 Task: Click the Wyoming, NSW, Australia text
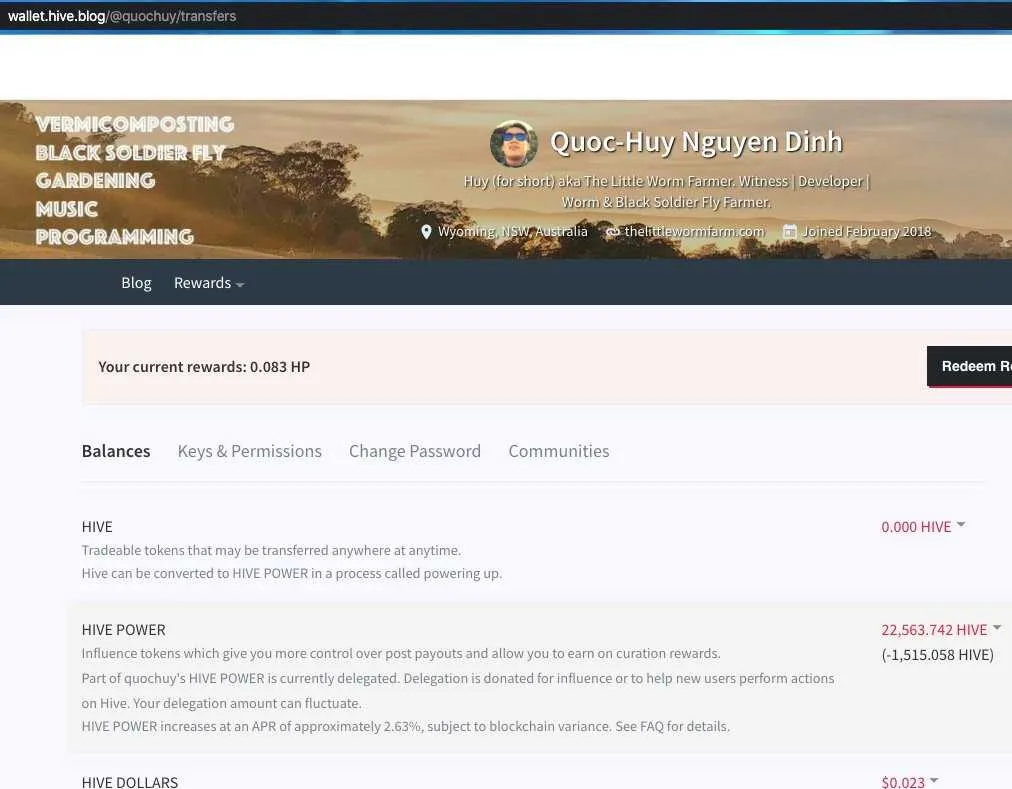coord(512,232)
